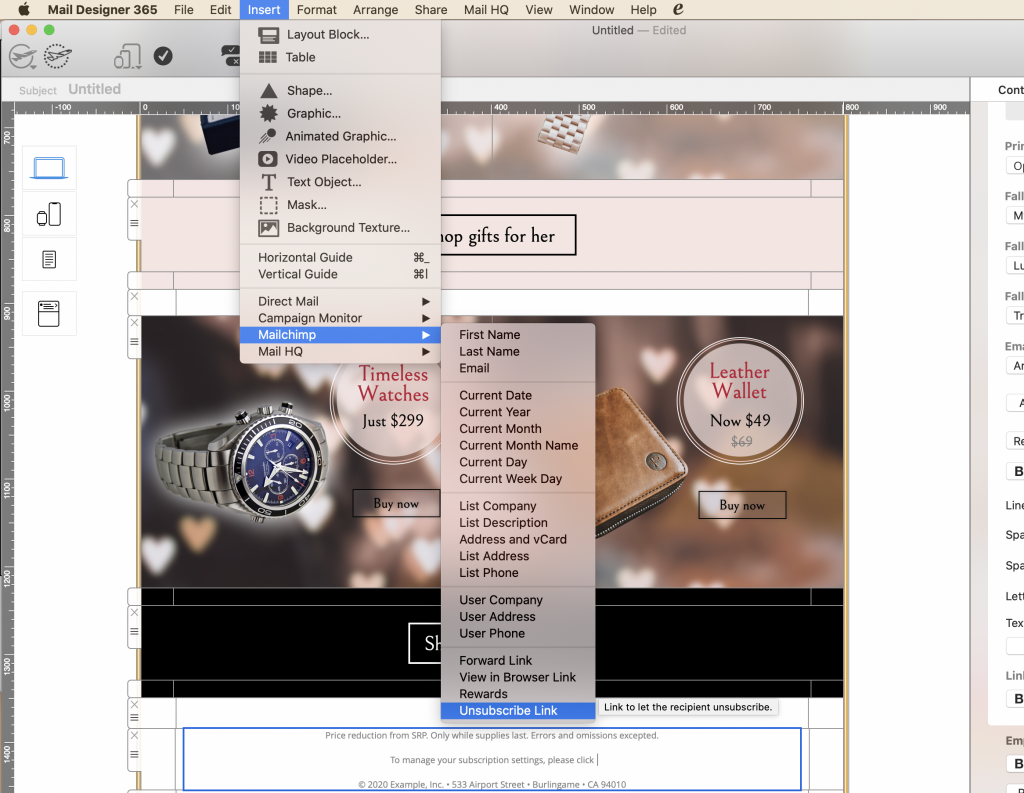The width and height of the screenshot is (1024, 793).
Task: Click the round checkmark toolbar icon
Action: pos(163,56)
